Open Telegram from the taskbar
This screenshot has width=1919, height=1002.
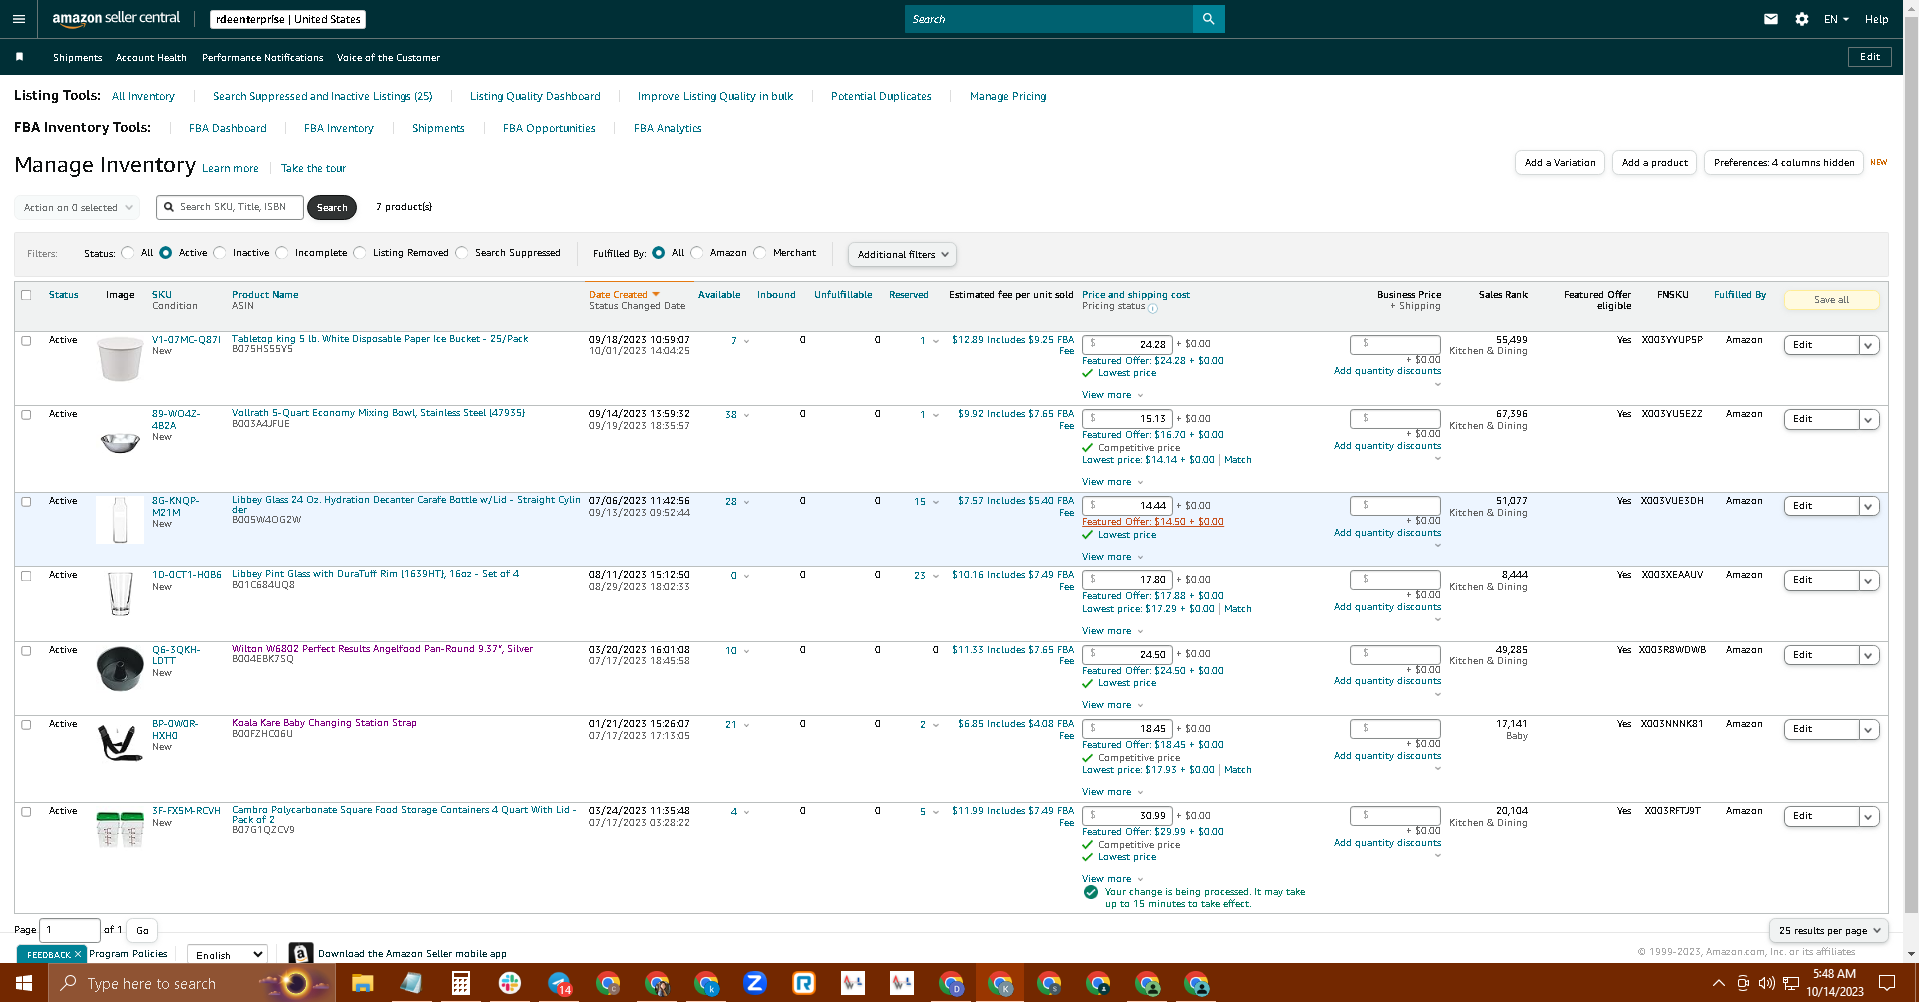tap(559, 983)
